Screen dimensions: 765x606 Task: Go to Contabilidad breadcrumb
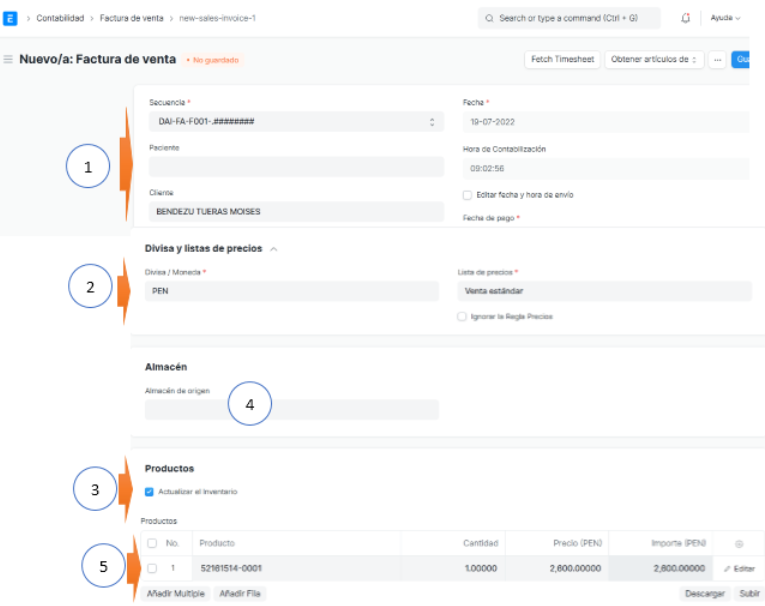tap(60, 18)
